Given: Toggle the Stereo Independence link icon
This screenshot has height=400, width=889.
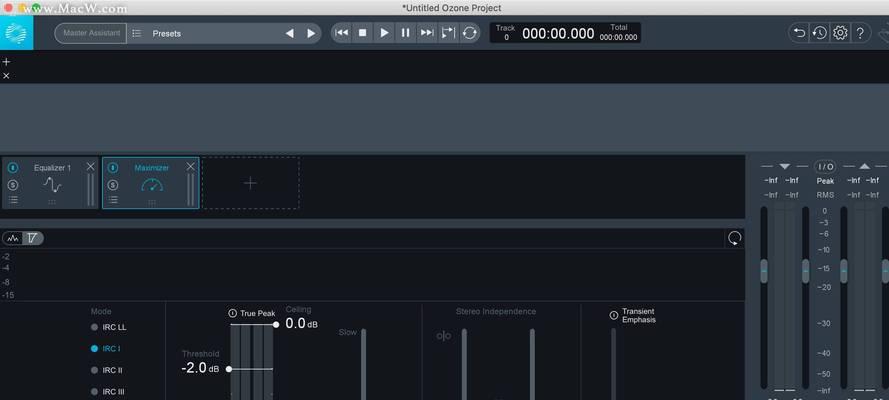Looking at the screenshot, I should pos(443,336).
